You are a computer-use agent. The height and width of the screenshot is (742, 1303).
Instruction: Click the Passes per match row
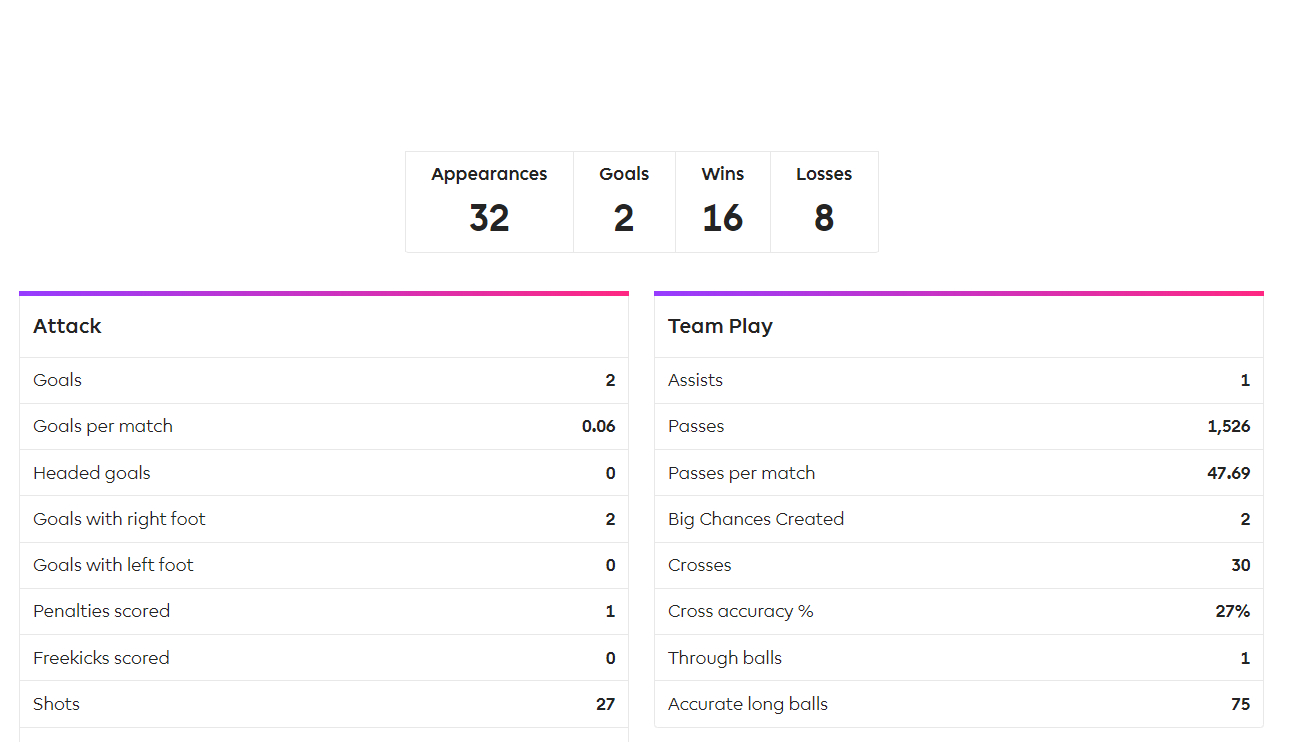click(x=958, y=473)
